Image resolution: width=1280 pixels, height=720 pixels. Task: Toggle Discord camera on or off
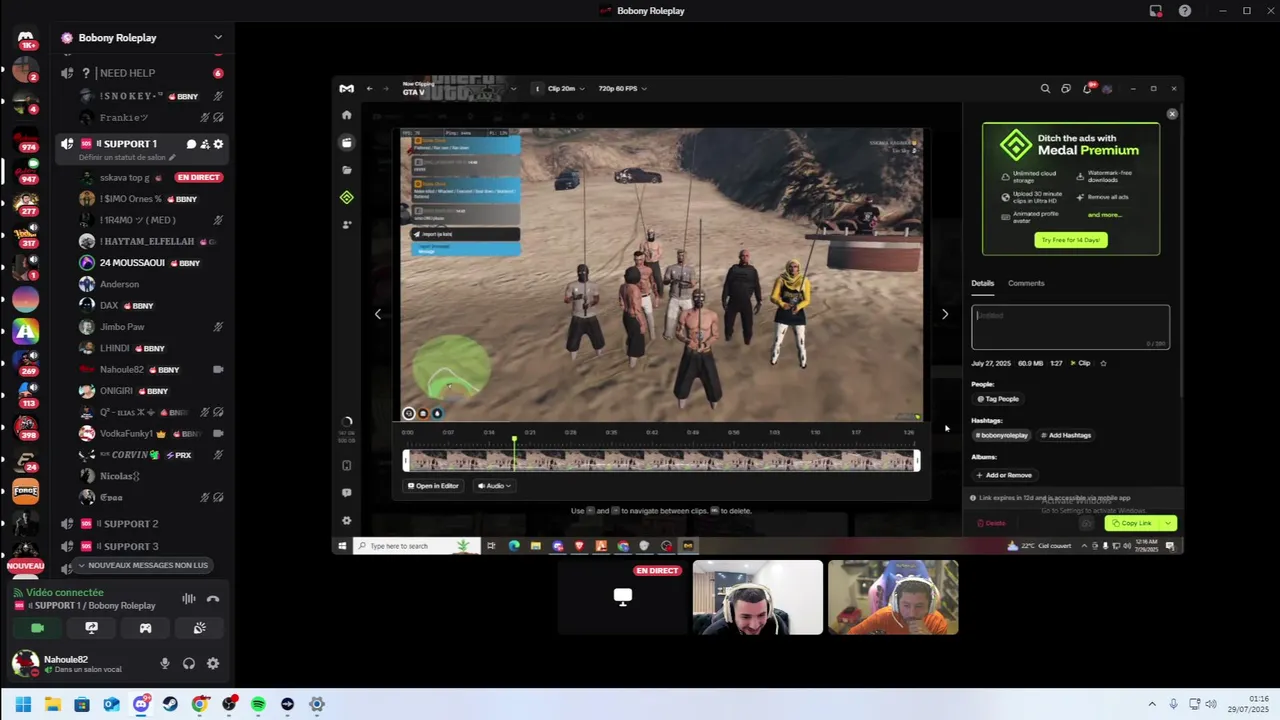pos(37,628)
